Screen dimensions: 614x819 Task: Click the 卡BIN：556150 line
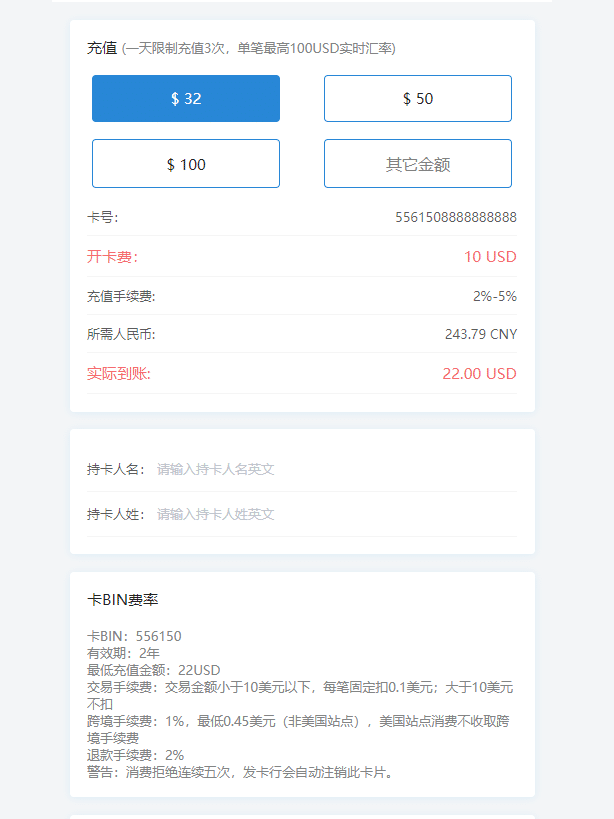pos(134,636)
